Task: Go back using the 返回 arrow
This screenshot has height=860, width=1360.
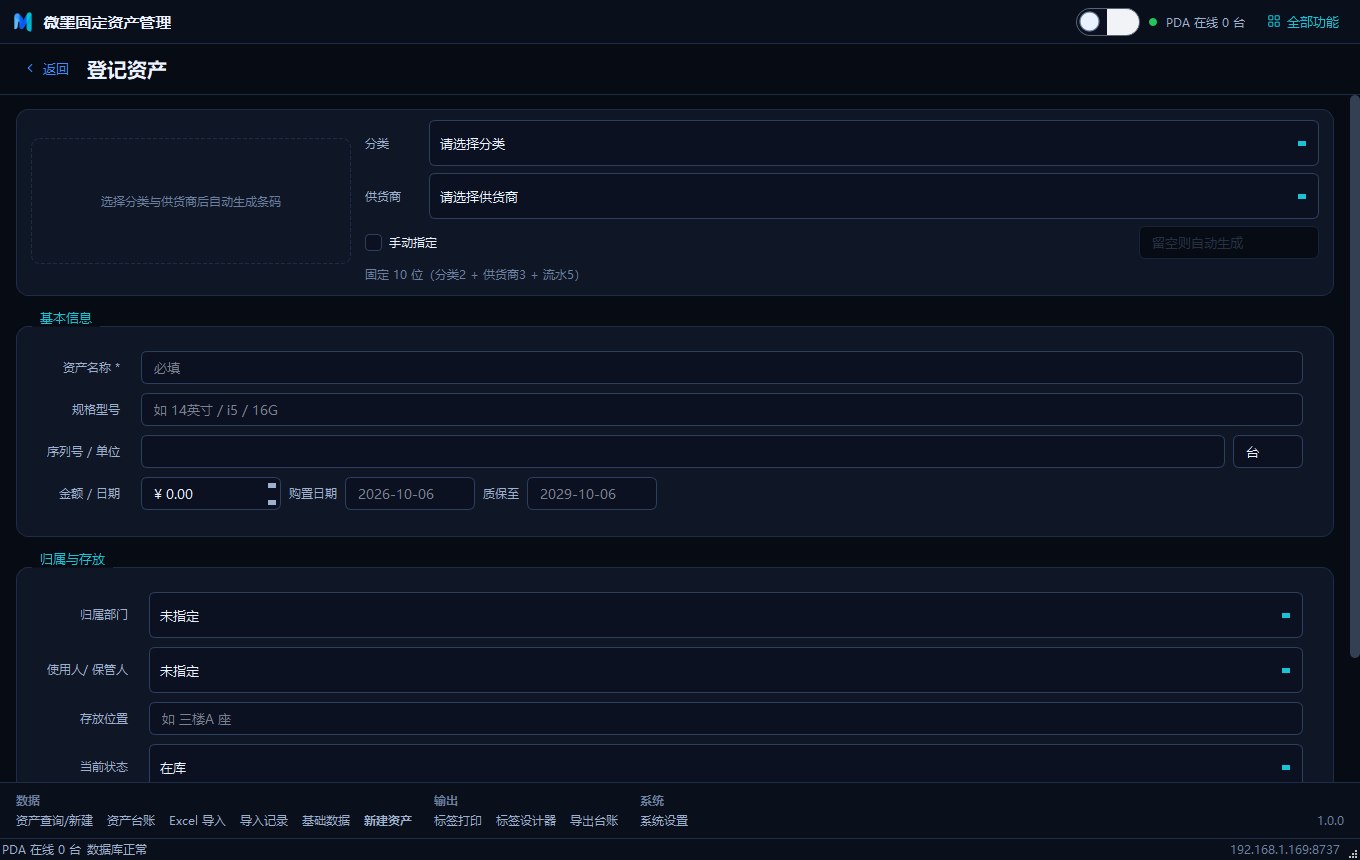Action: [x=47, y=69]
